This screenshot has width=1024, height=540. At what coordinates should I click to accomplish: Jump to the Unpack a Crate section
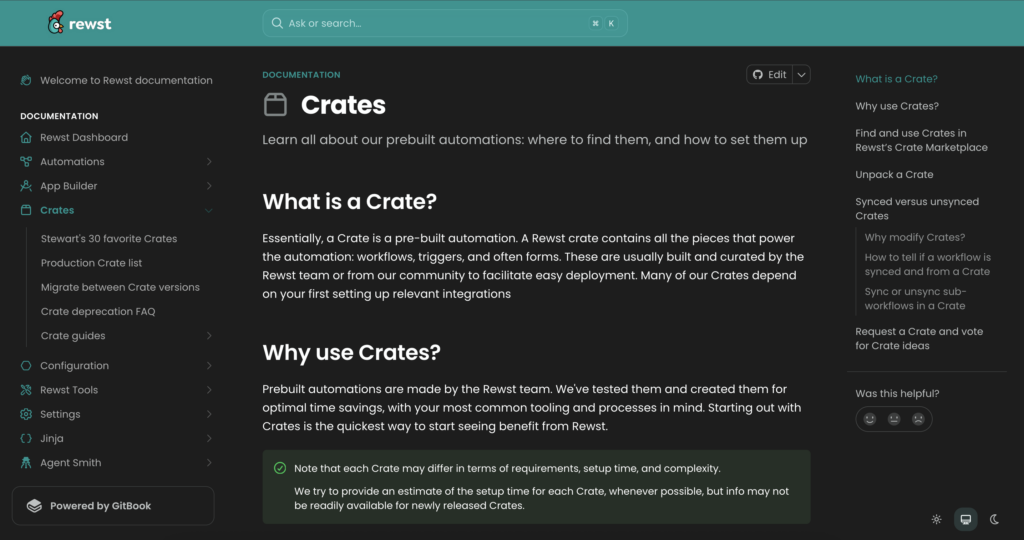pyautogui.click(x=894, y=174)
